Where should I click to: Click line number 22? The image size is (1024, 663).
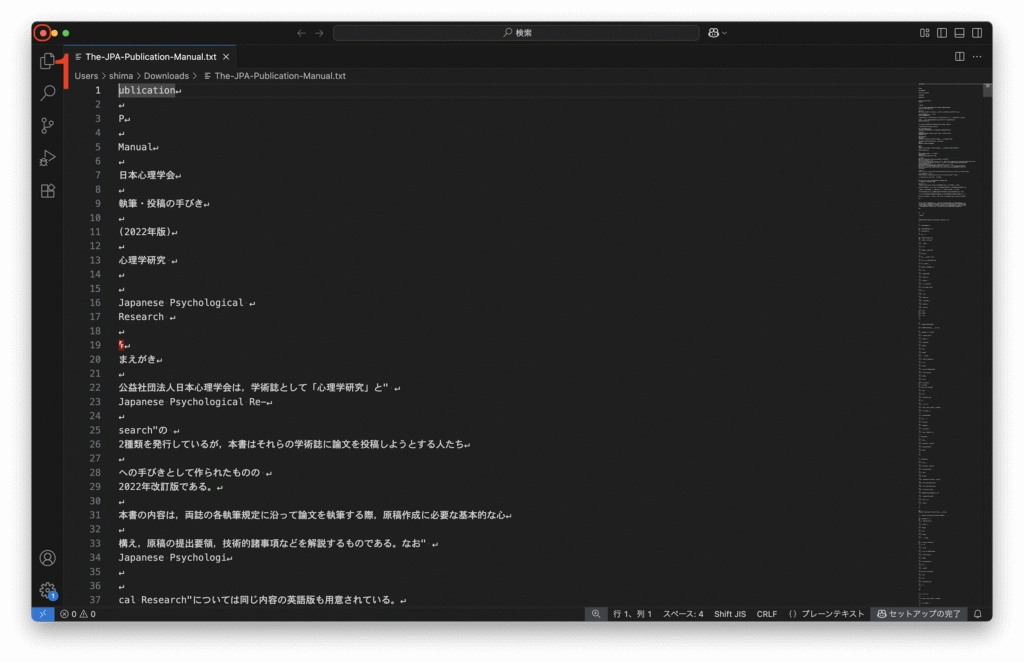click(95, 387)
